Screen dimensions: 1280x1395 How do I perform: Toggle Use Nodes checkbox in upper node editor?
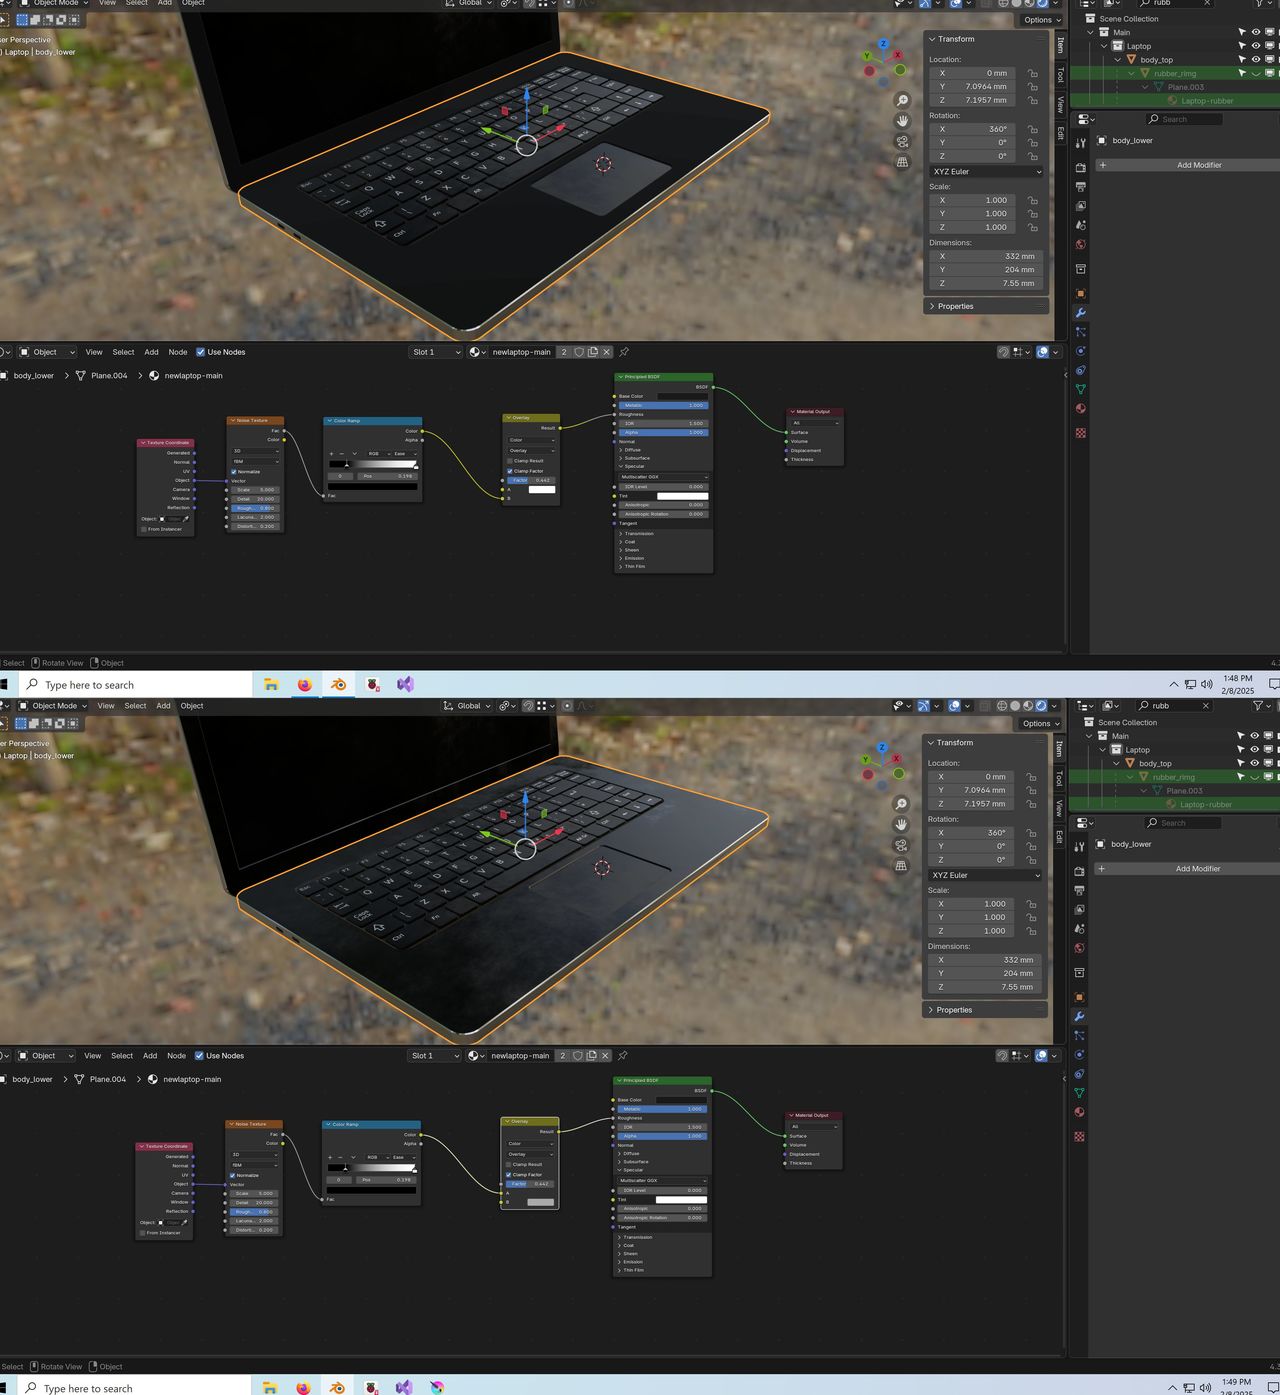(x=200, y=352)
